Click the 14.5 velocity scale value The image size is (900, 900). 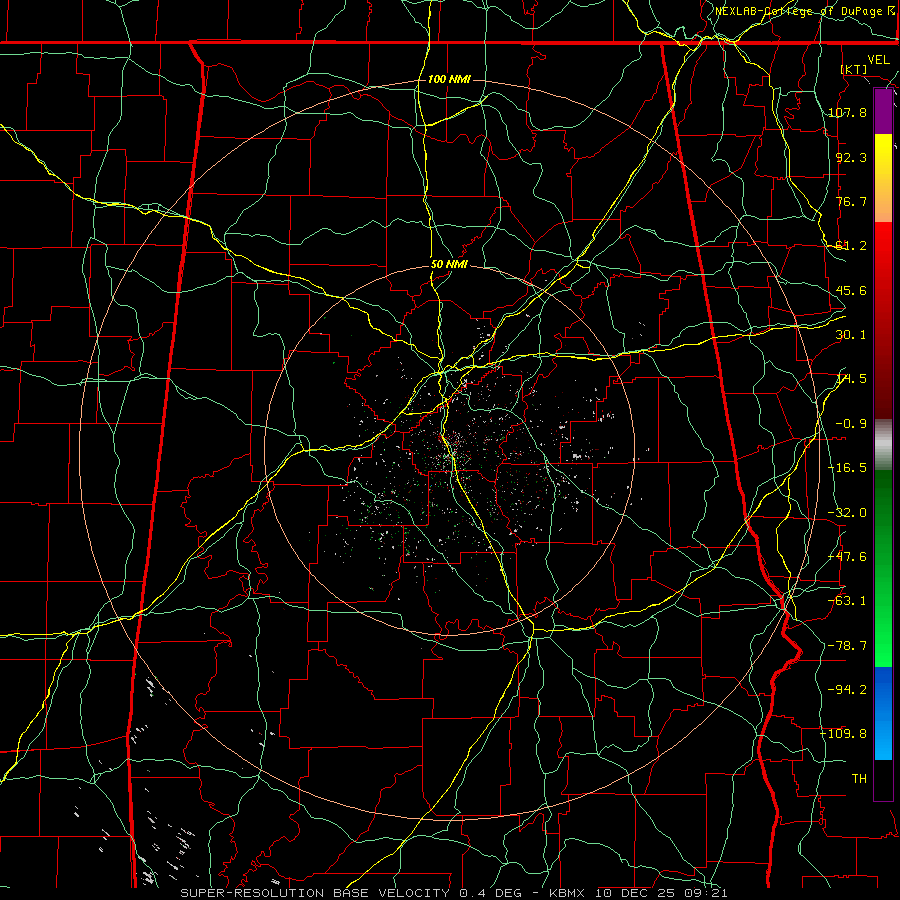click(851, 379)
